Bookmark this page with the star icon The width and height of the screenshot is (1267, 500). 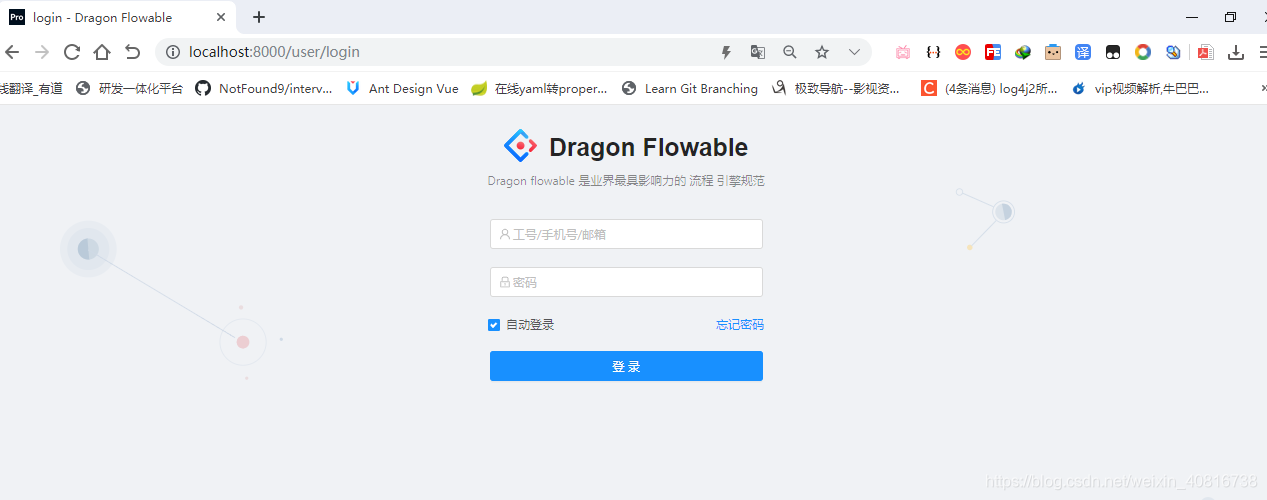tap(822, 52)
